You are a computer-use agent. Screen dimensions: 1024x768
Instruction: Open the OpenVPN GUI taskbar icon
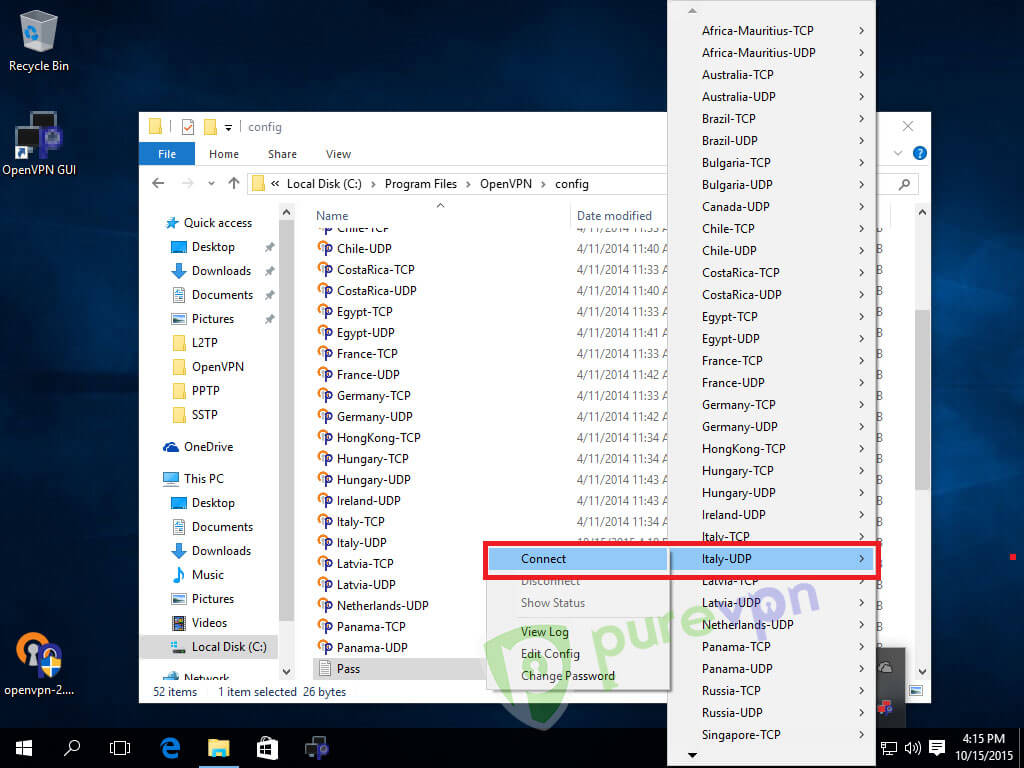coord(317,748)
